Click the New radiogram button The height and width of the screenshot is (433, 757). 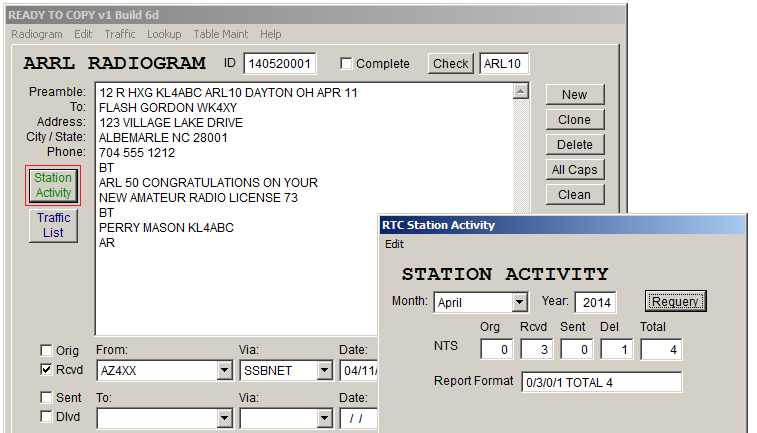pos(575,95)
